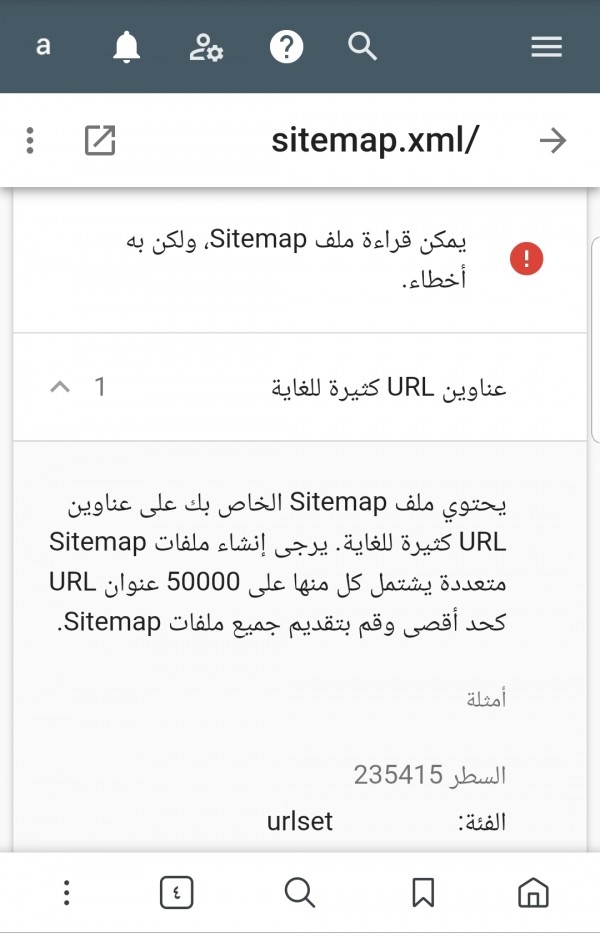
Task: Open users and permissions settings
Action: pyautogui.click(x=206, y=47)
